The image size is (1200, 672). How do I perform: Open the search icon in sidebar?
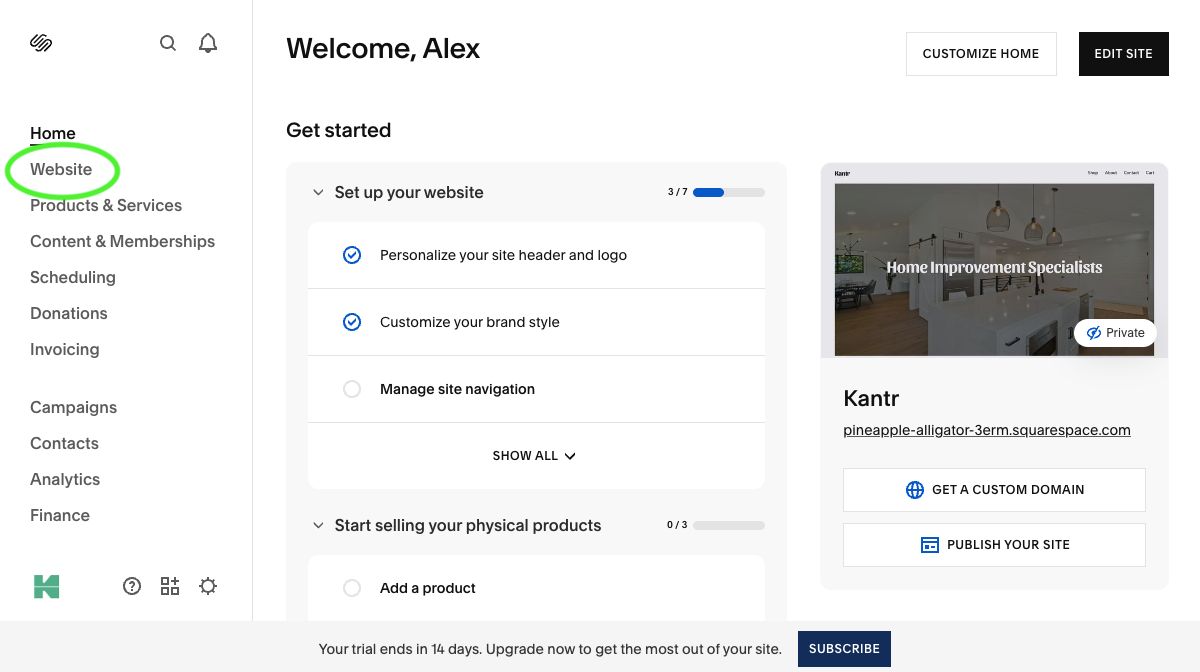coord(168,43)
